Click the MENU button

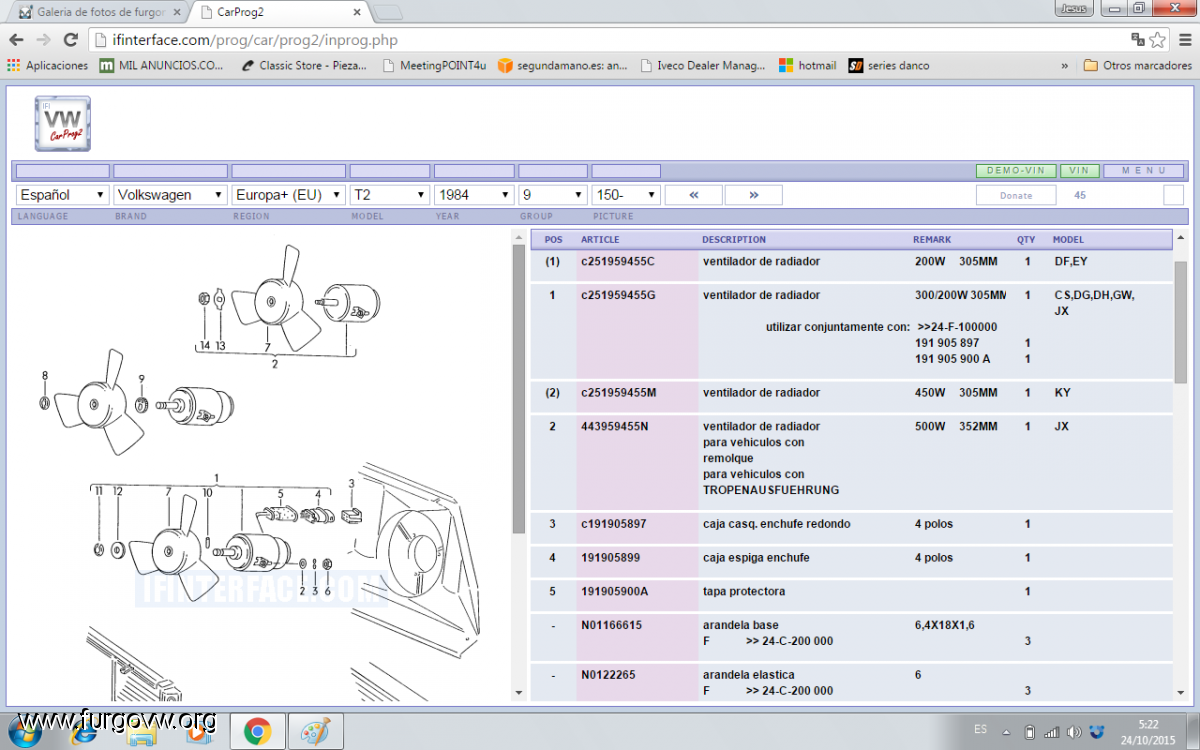pos(1144,171)
